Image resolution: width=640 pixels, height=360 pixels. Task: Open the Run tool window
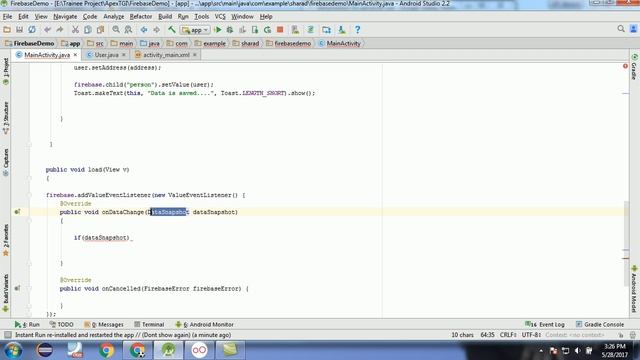27,324
